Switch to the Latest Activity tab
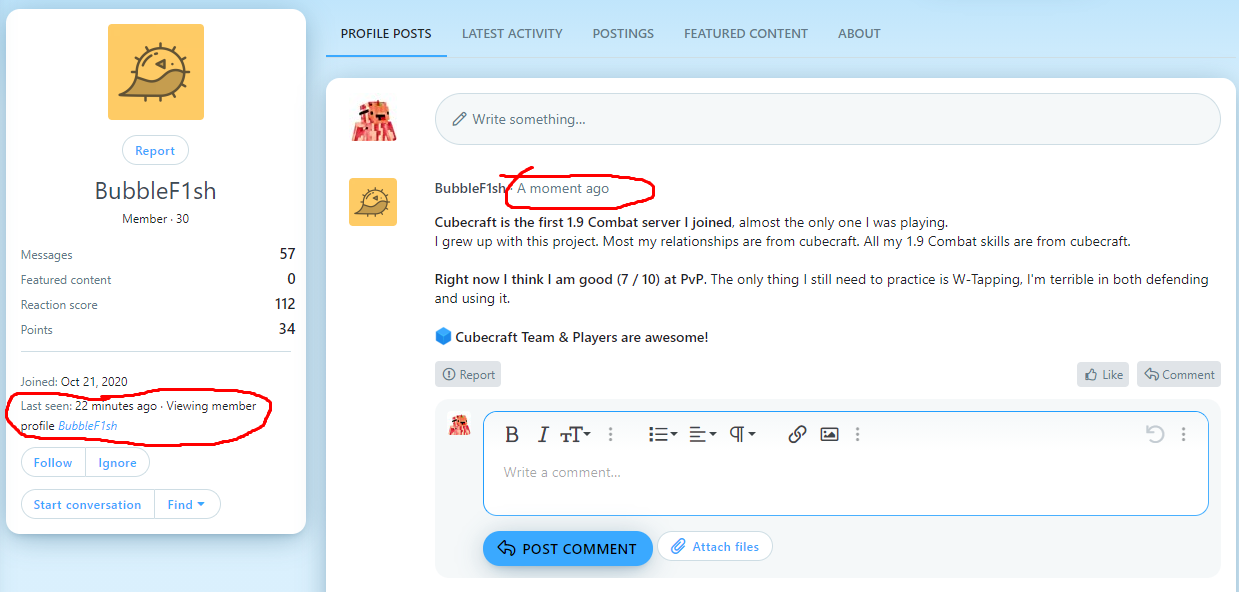Image resolution: width=1239 pixels, height=592 pixels. (x=512, y=33)
